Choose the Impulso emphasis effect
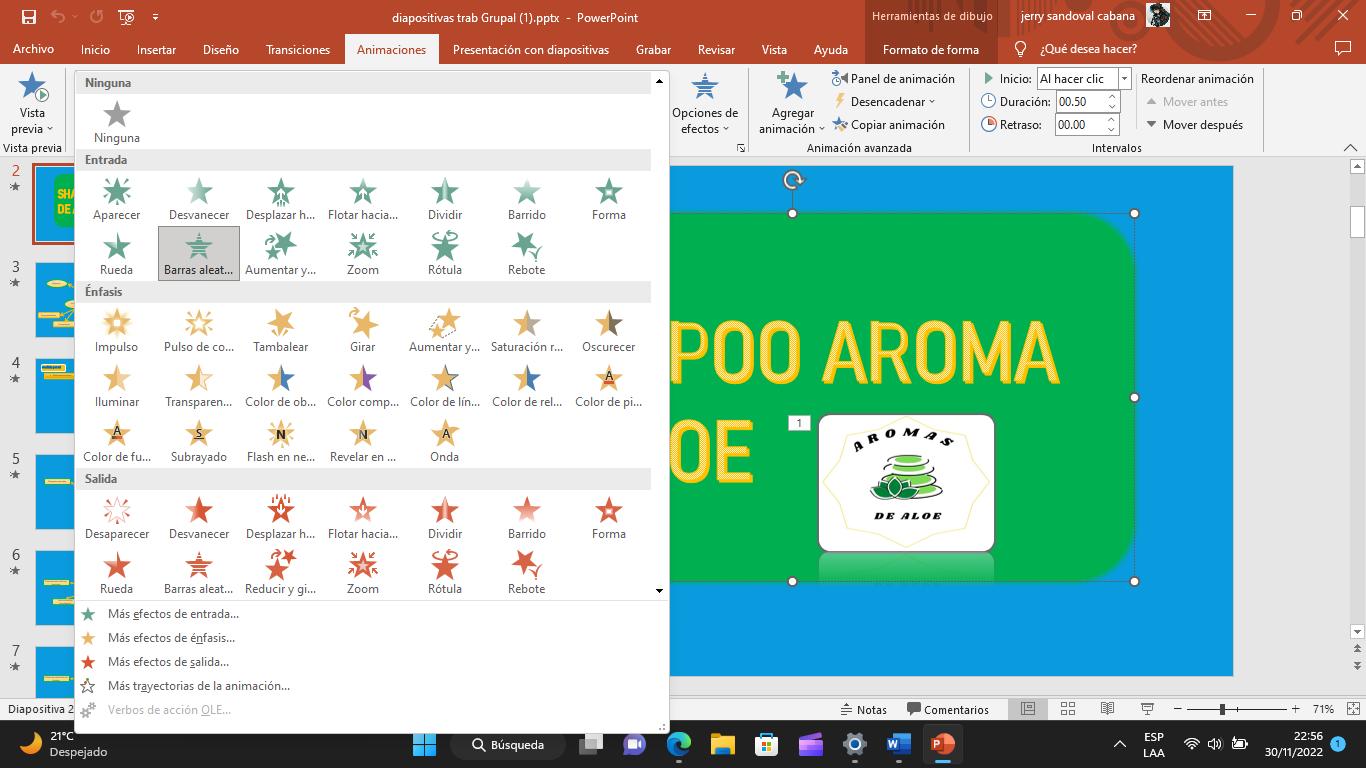This screenshot has width=1366, height=768. point(117,330)
